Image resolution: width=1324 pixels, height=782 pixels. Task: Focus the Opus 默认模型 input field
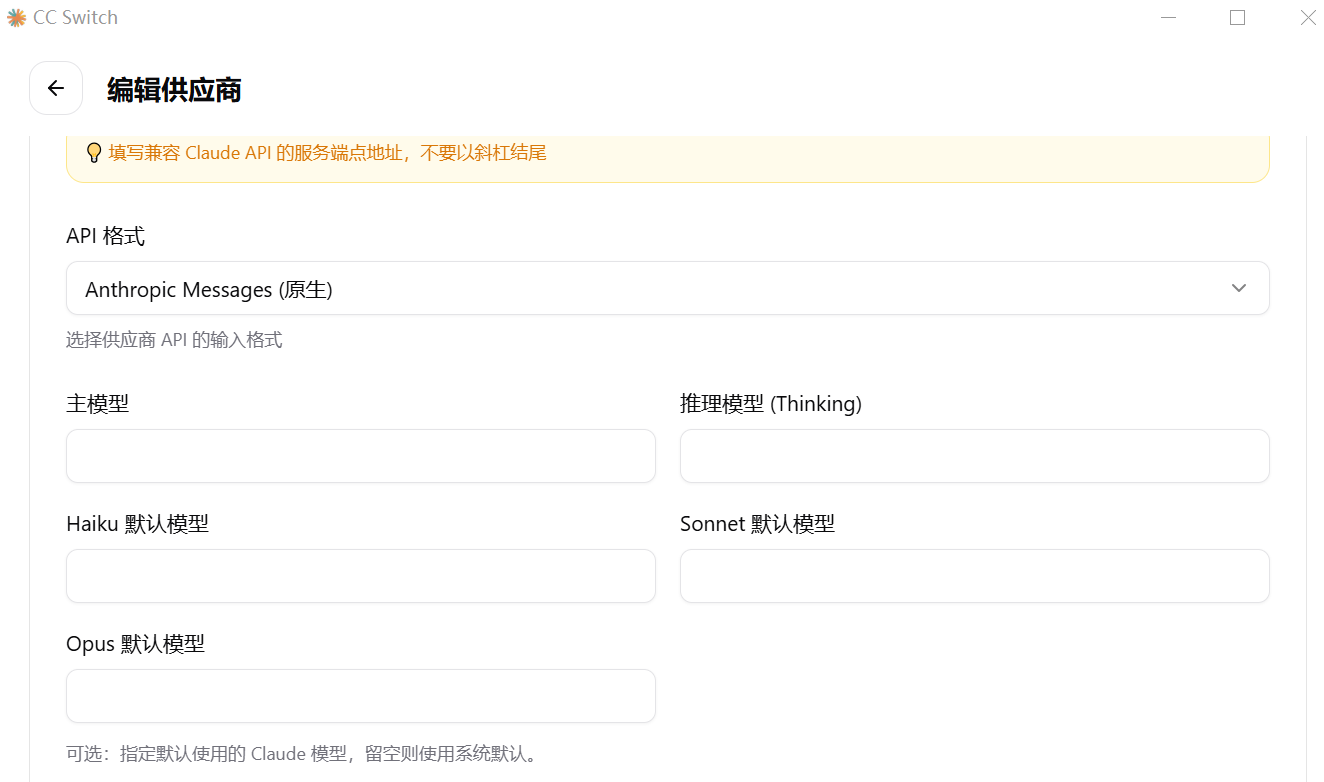tap(361, 696)
